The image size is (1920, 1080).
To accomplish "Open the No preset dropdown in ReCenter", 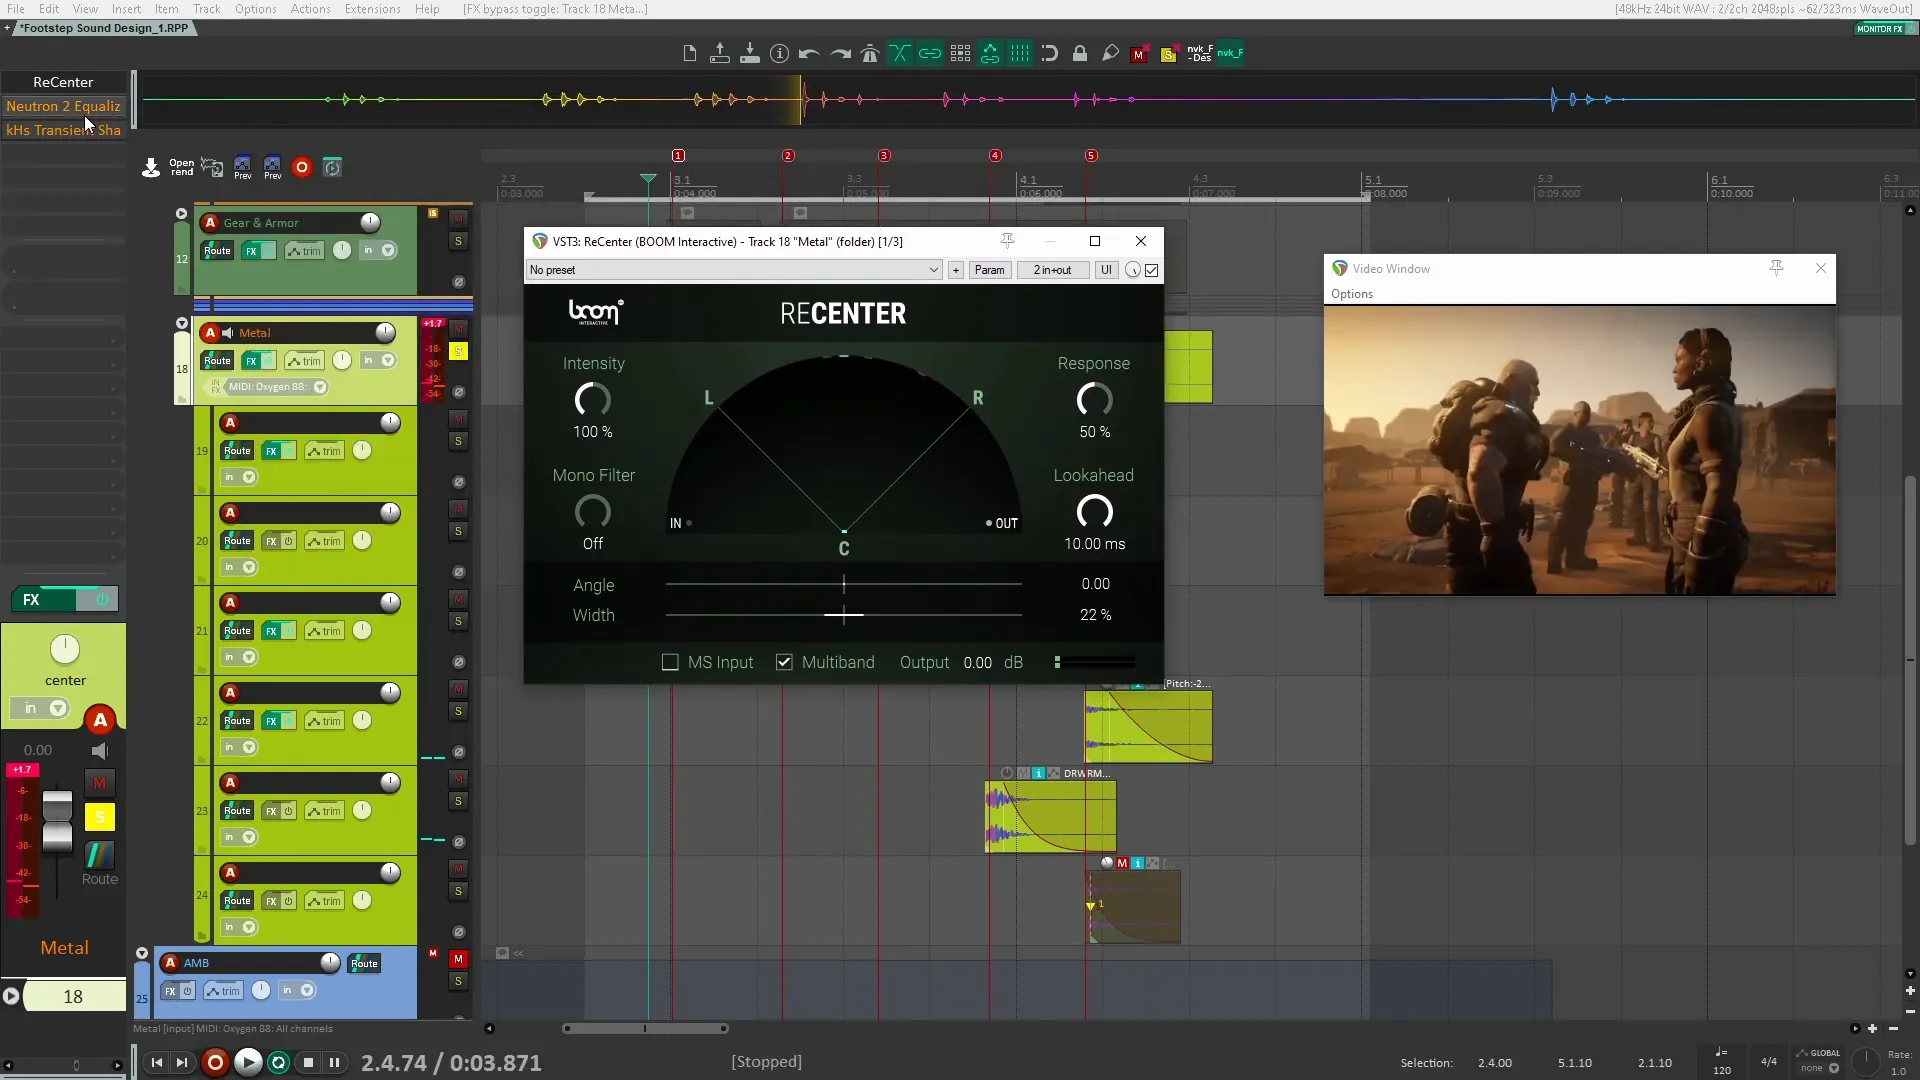I will 734,270.
